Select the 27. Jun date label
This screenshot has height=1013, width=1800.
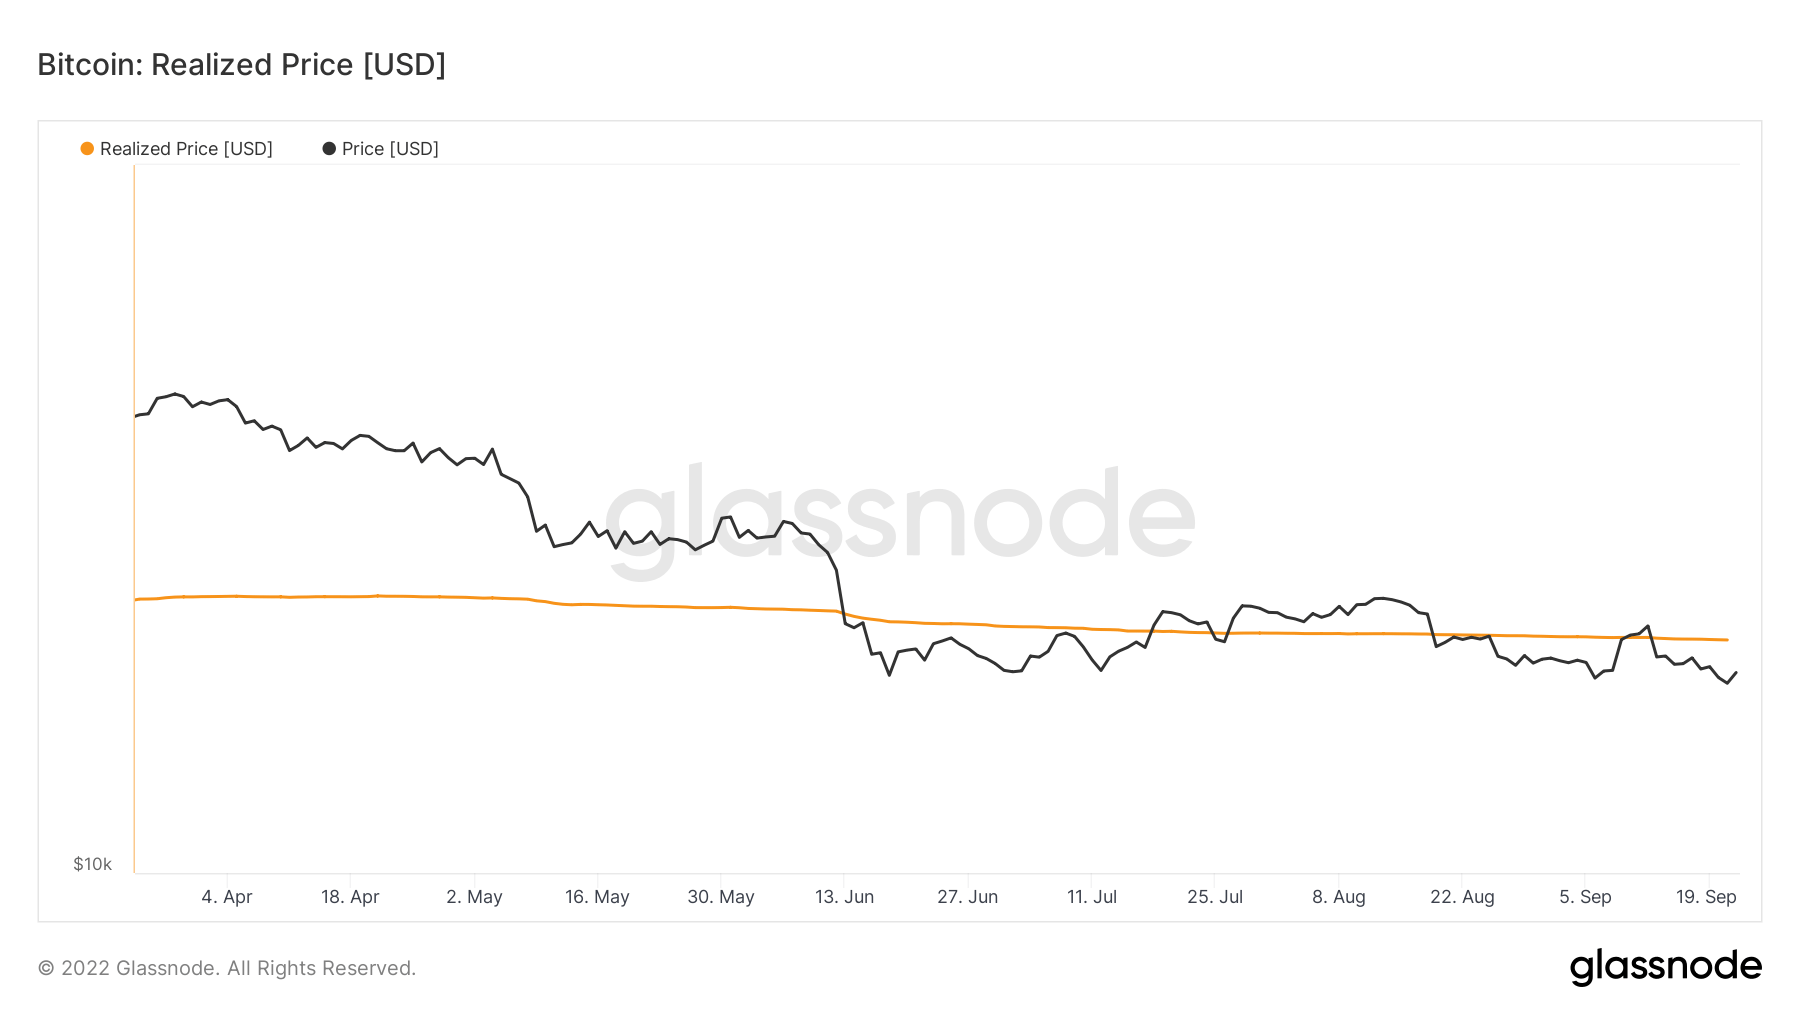click(967, 897)
